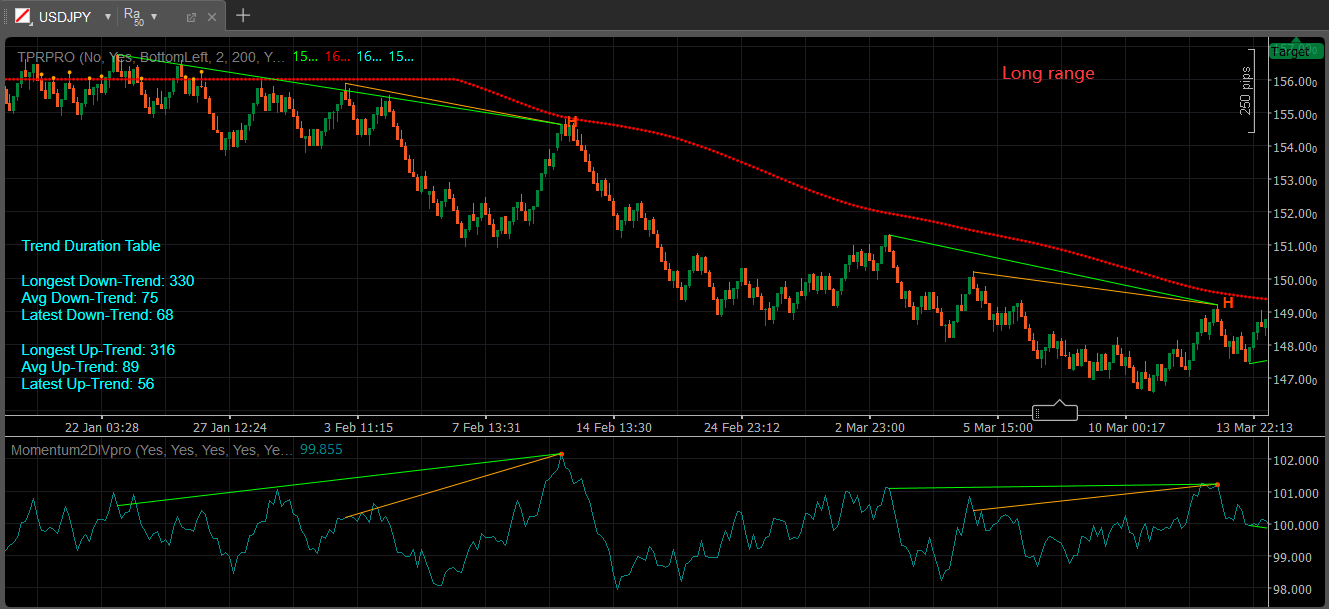Detach the USDJPY chart into a window

tap(191, 17)
